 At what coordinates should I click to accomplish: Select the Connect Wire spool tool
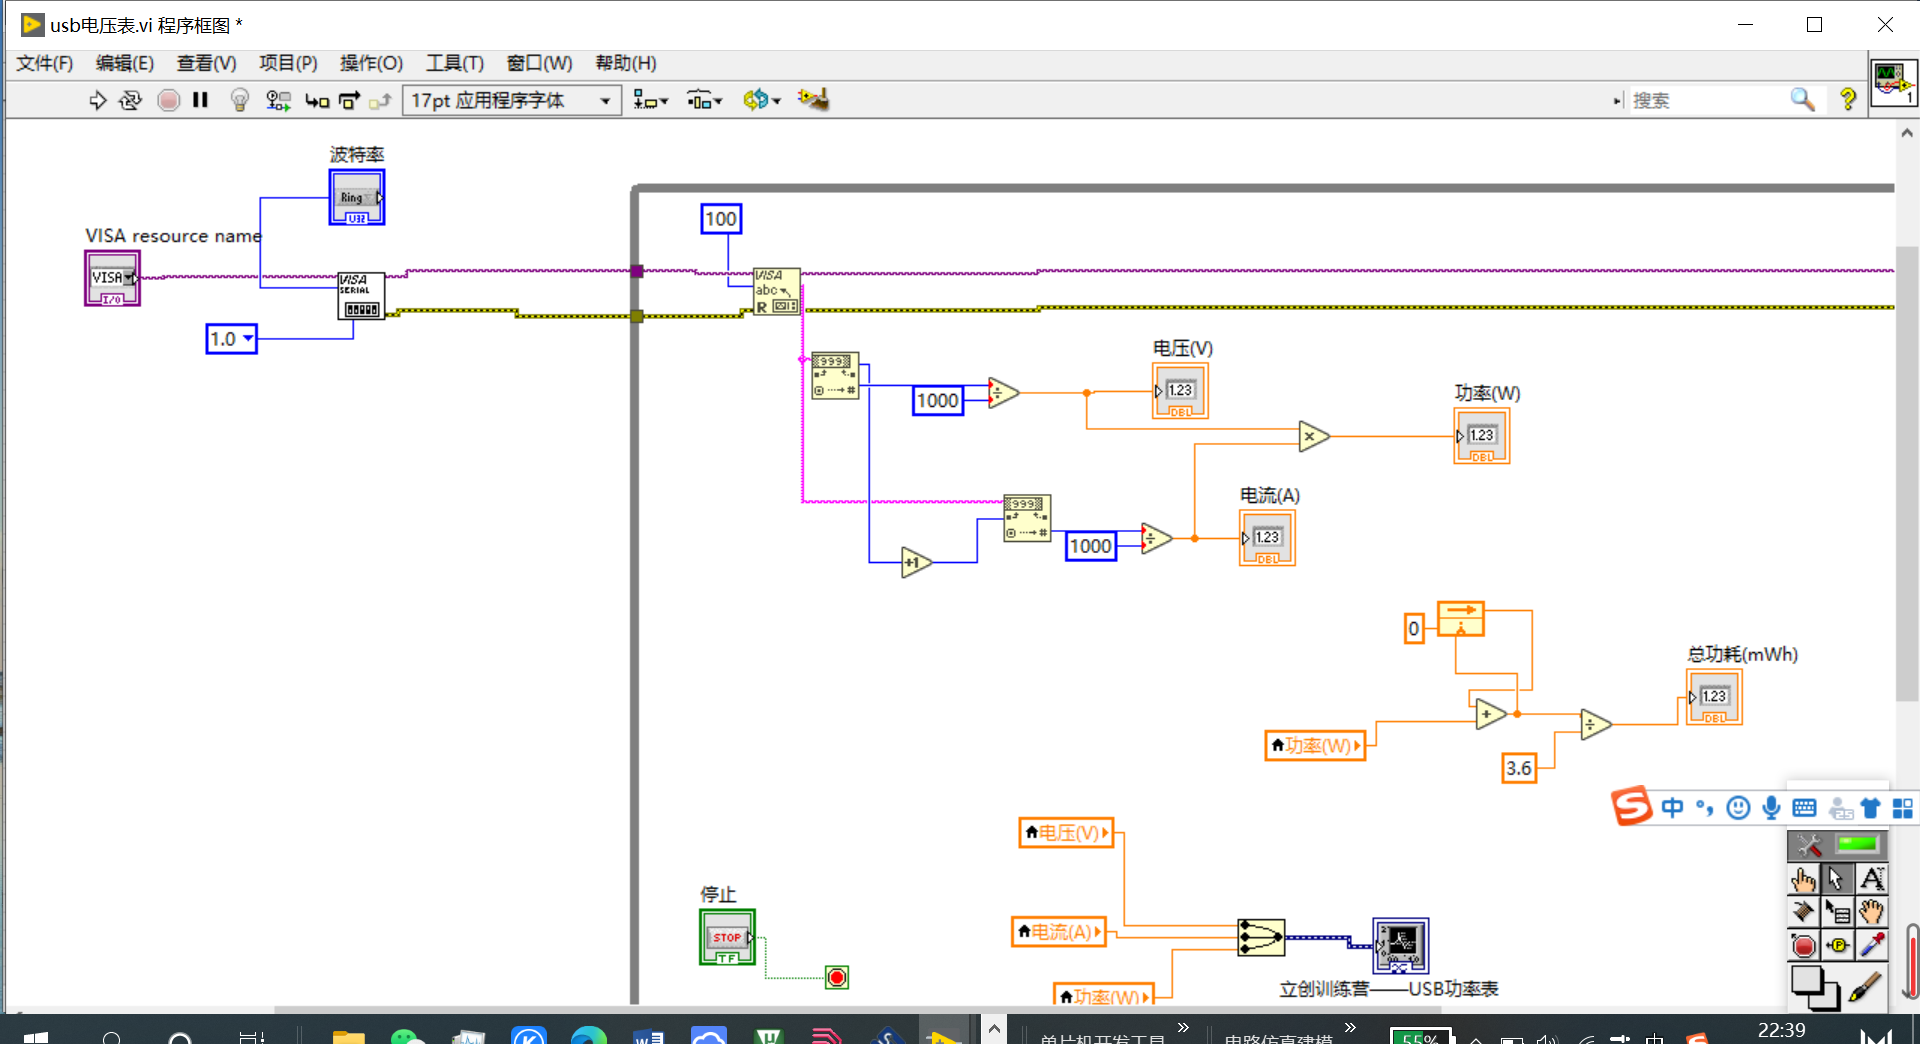1803,912
